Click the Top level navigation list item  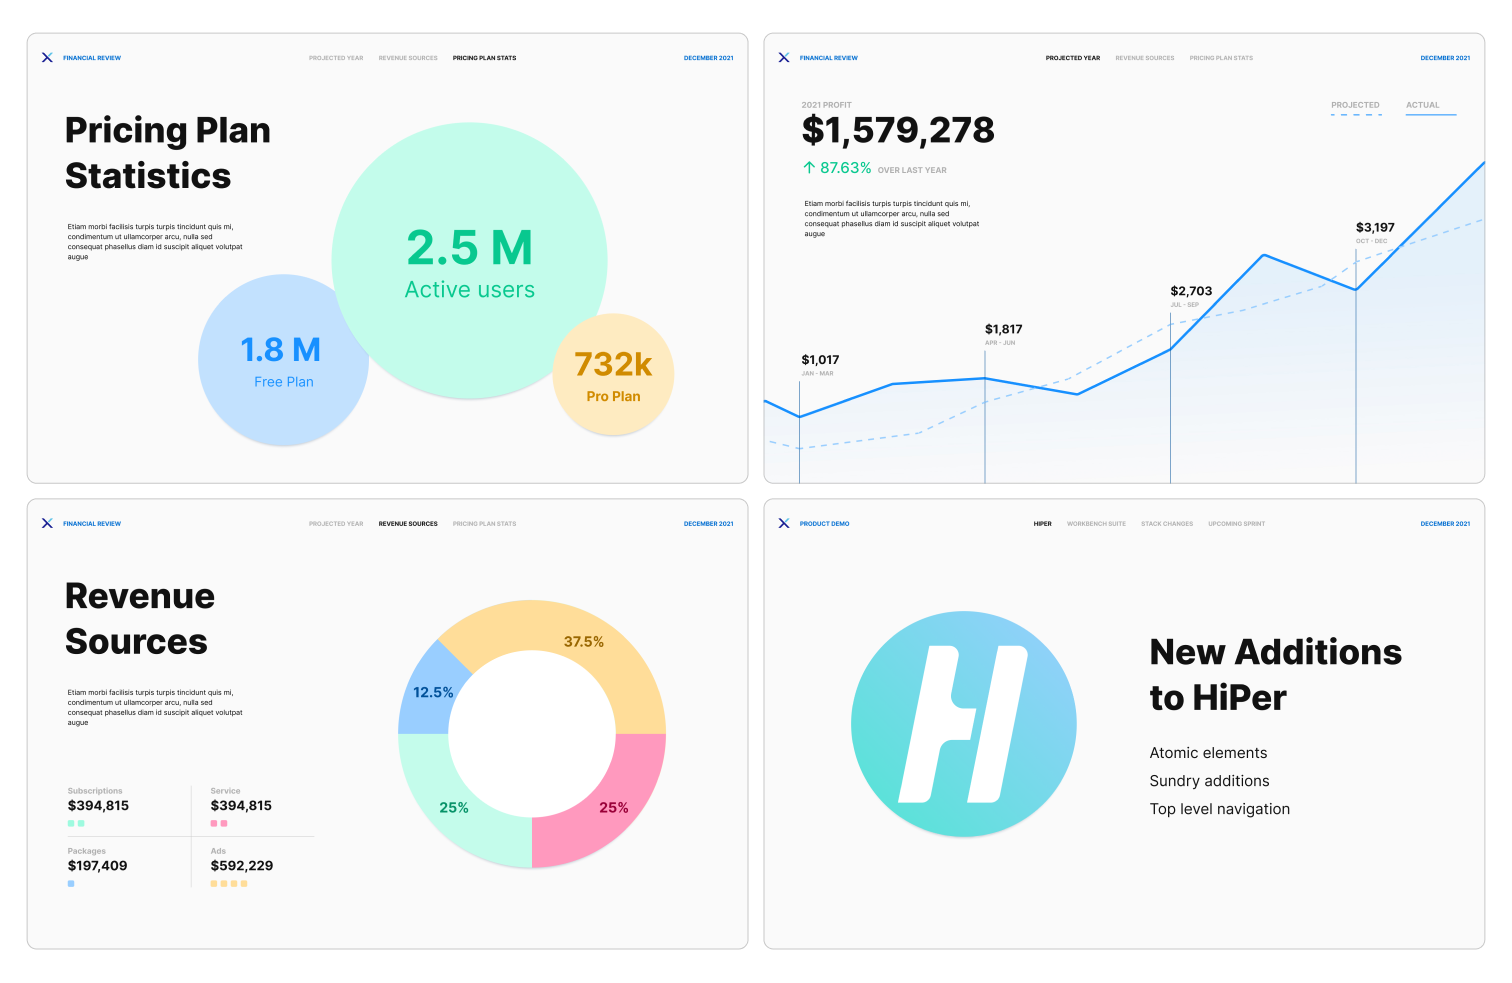click(1219, 809)
